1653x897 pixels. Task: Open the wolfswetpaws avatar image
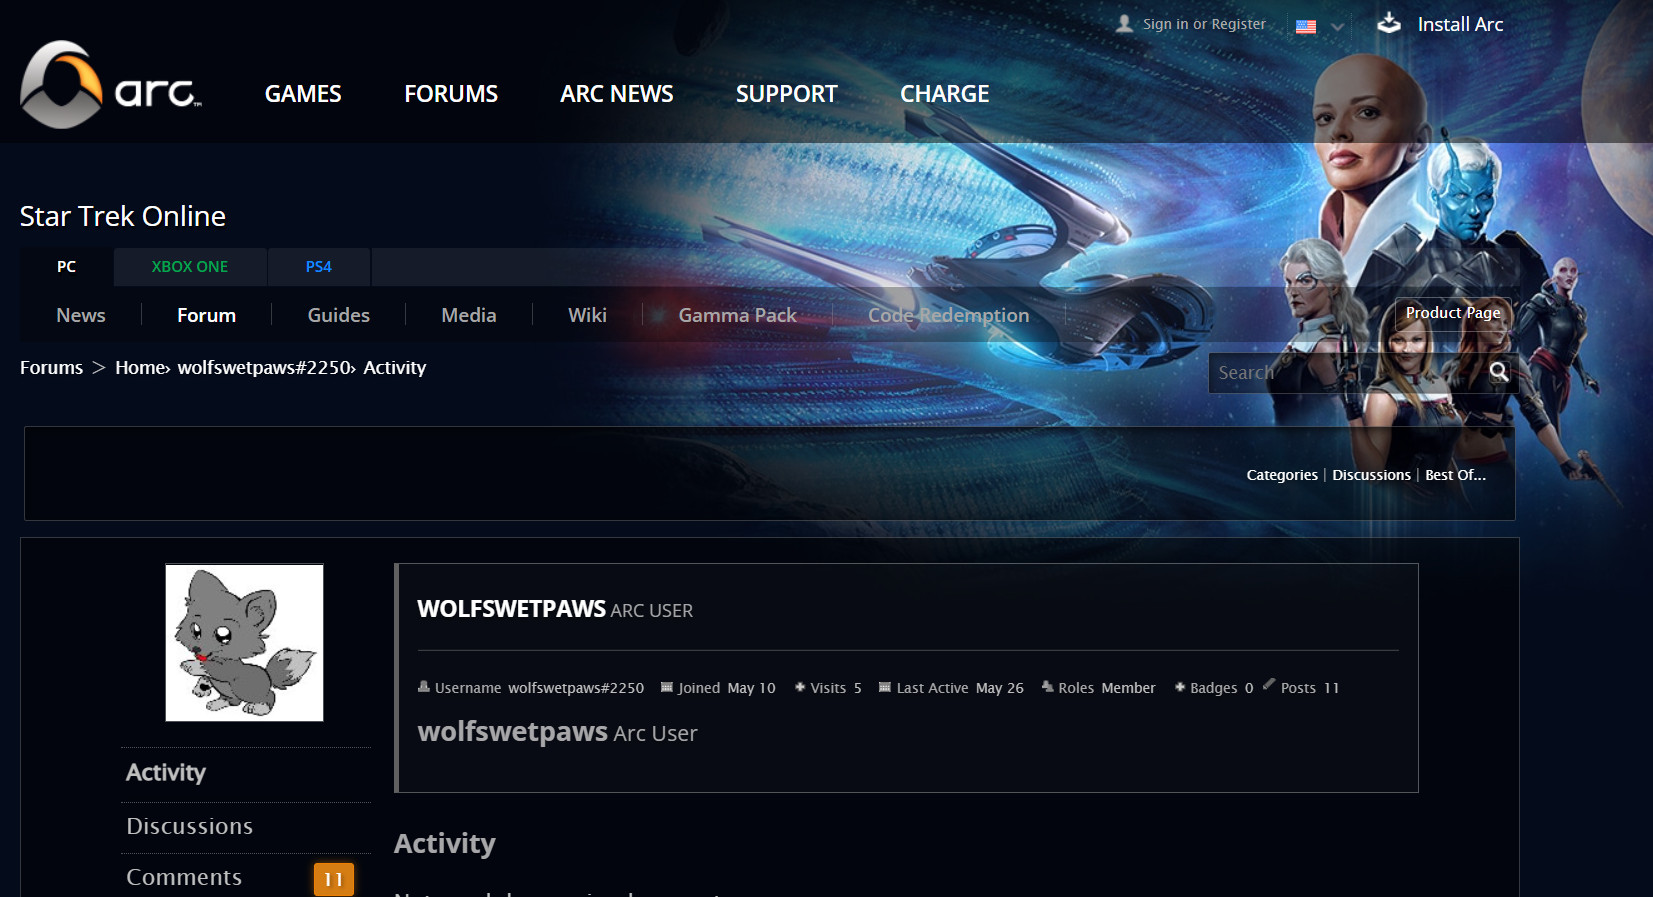tap(244, 642)
